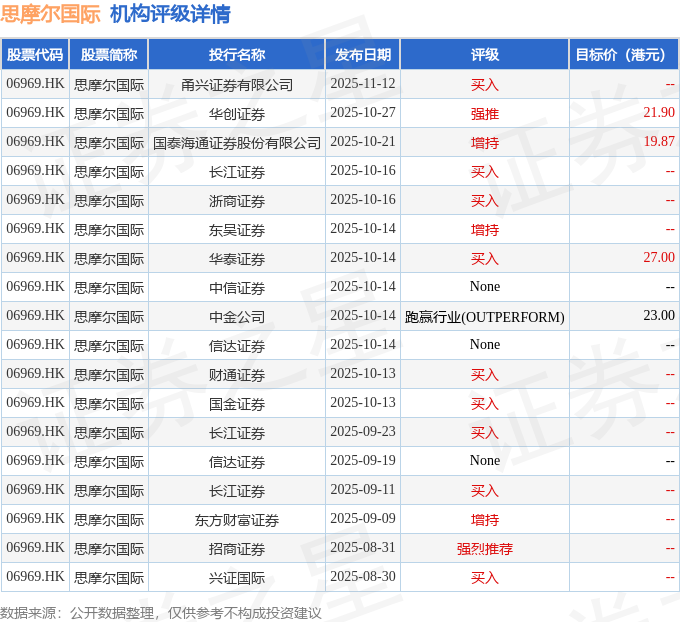Screen dimensions: 680x622
Task: Click the 股票简称 column header
Action: pos(109,55)
